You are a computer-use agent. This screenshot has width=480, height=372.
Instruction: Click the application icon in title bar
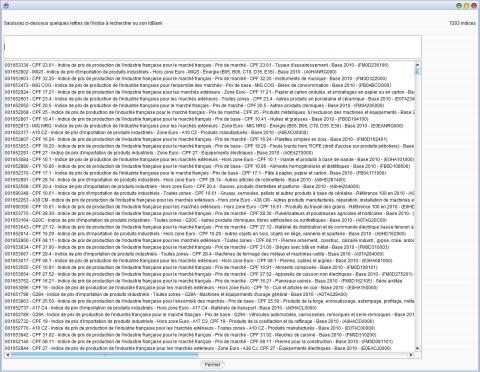pyautogui.click(x=5, y=5)
